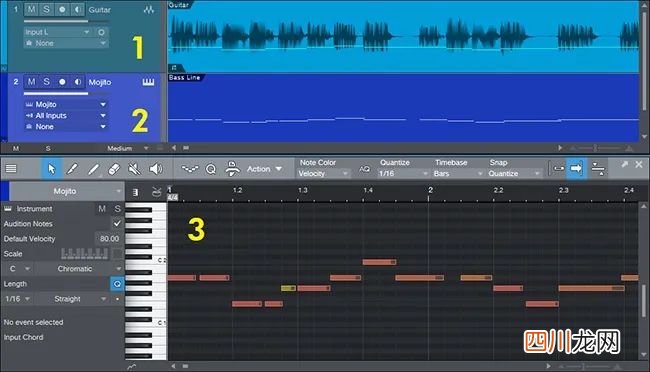Toggle the AQ auto quantize button
The image size is (650, 372).
coord(364,169)
